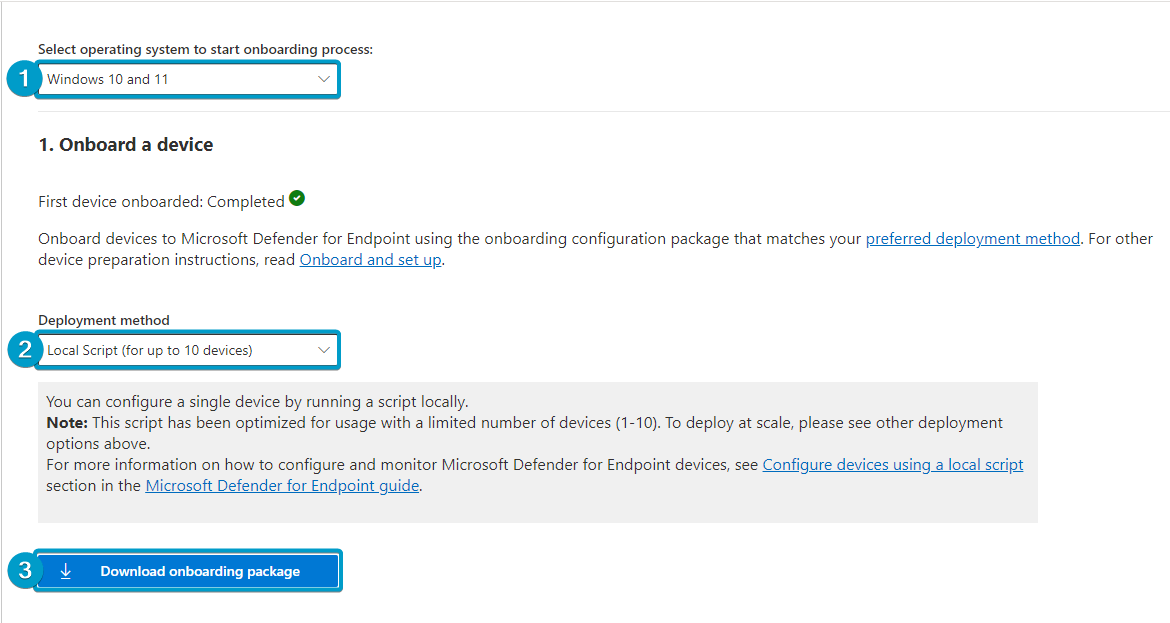Open the preferred deployment method link

point(972,239)
